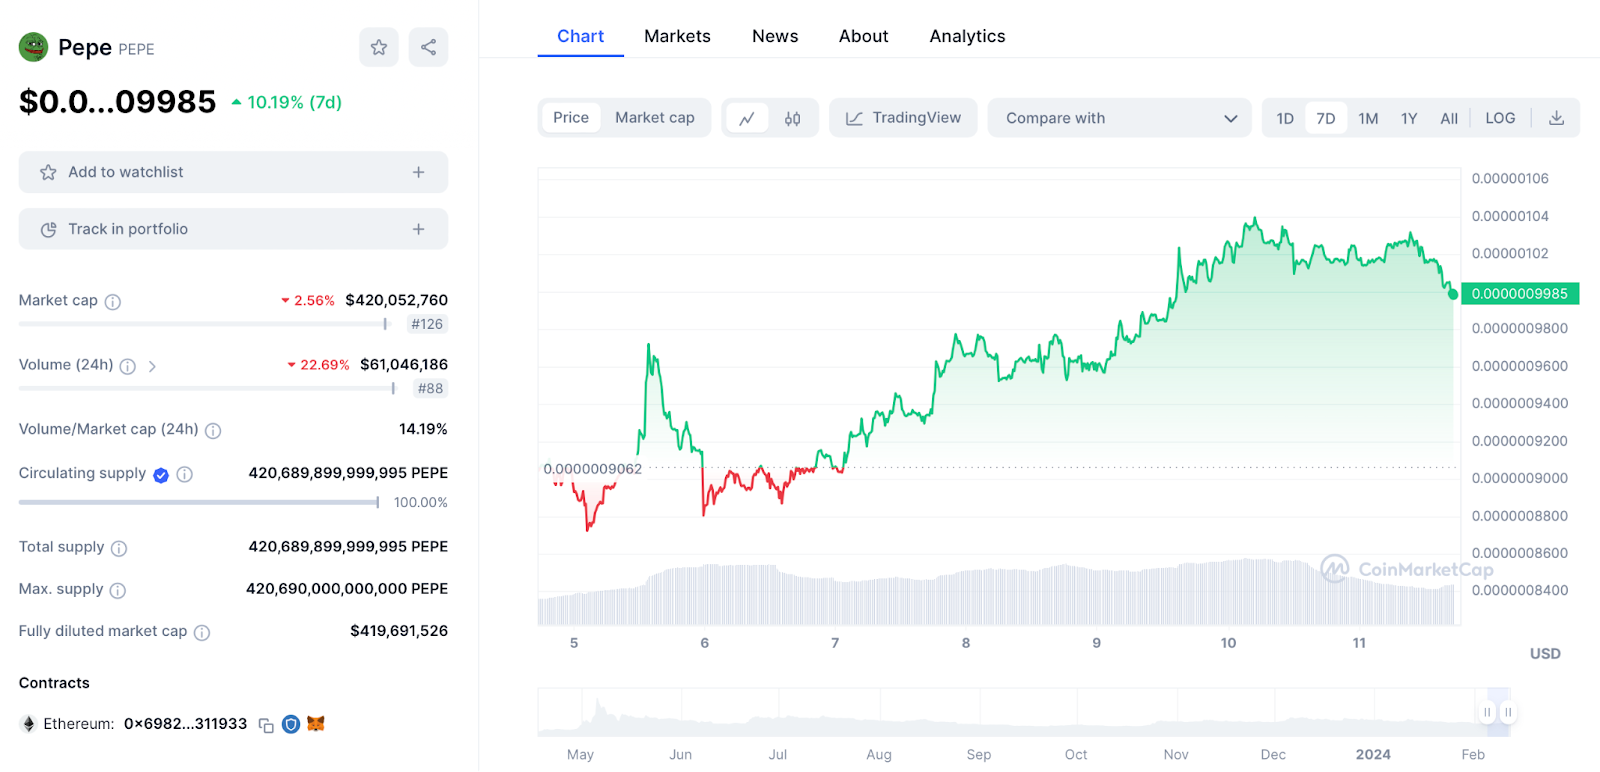Screen dimensions: 1600x772
Task: Select the candlestick chart style icon
Action: click(x=793, y=118)
